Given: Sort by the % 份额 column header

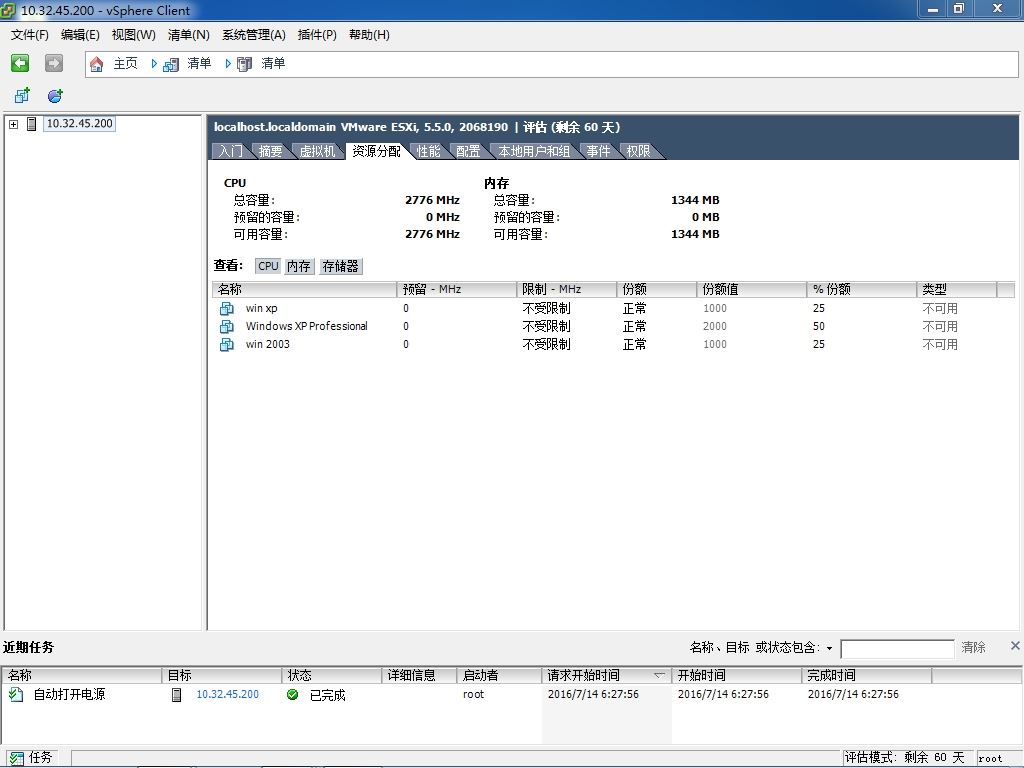Looking at the screenshot, I should [861, 289].
